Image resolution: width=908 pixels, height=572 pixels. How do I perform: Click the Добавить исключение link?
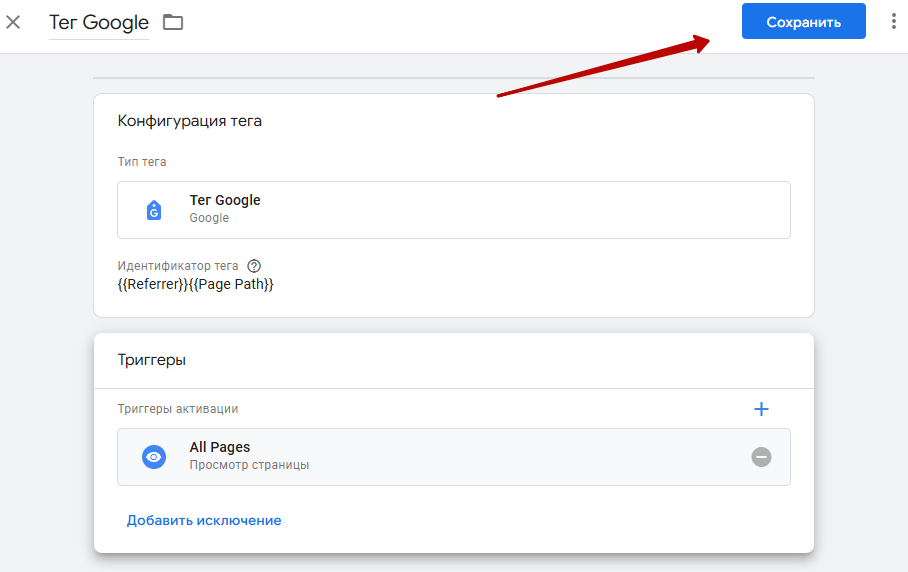pos(204,520)
